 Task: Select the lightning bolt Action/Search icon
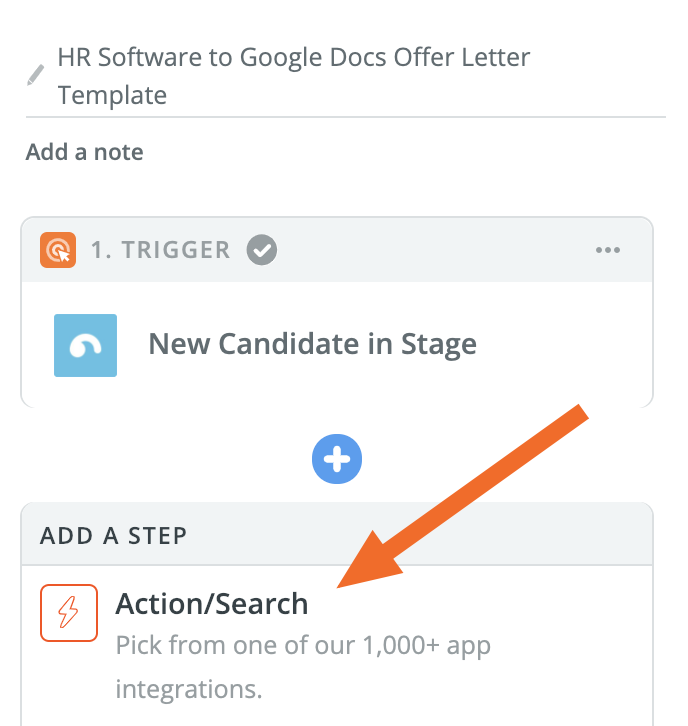[69, 613]
